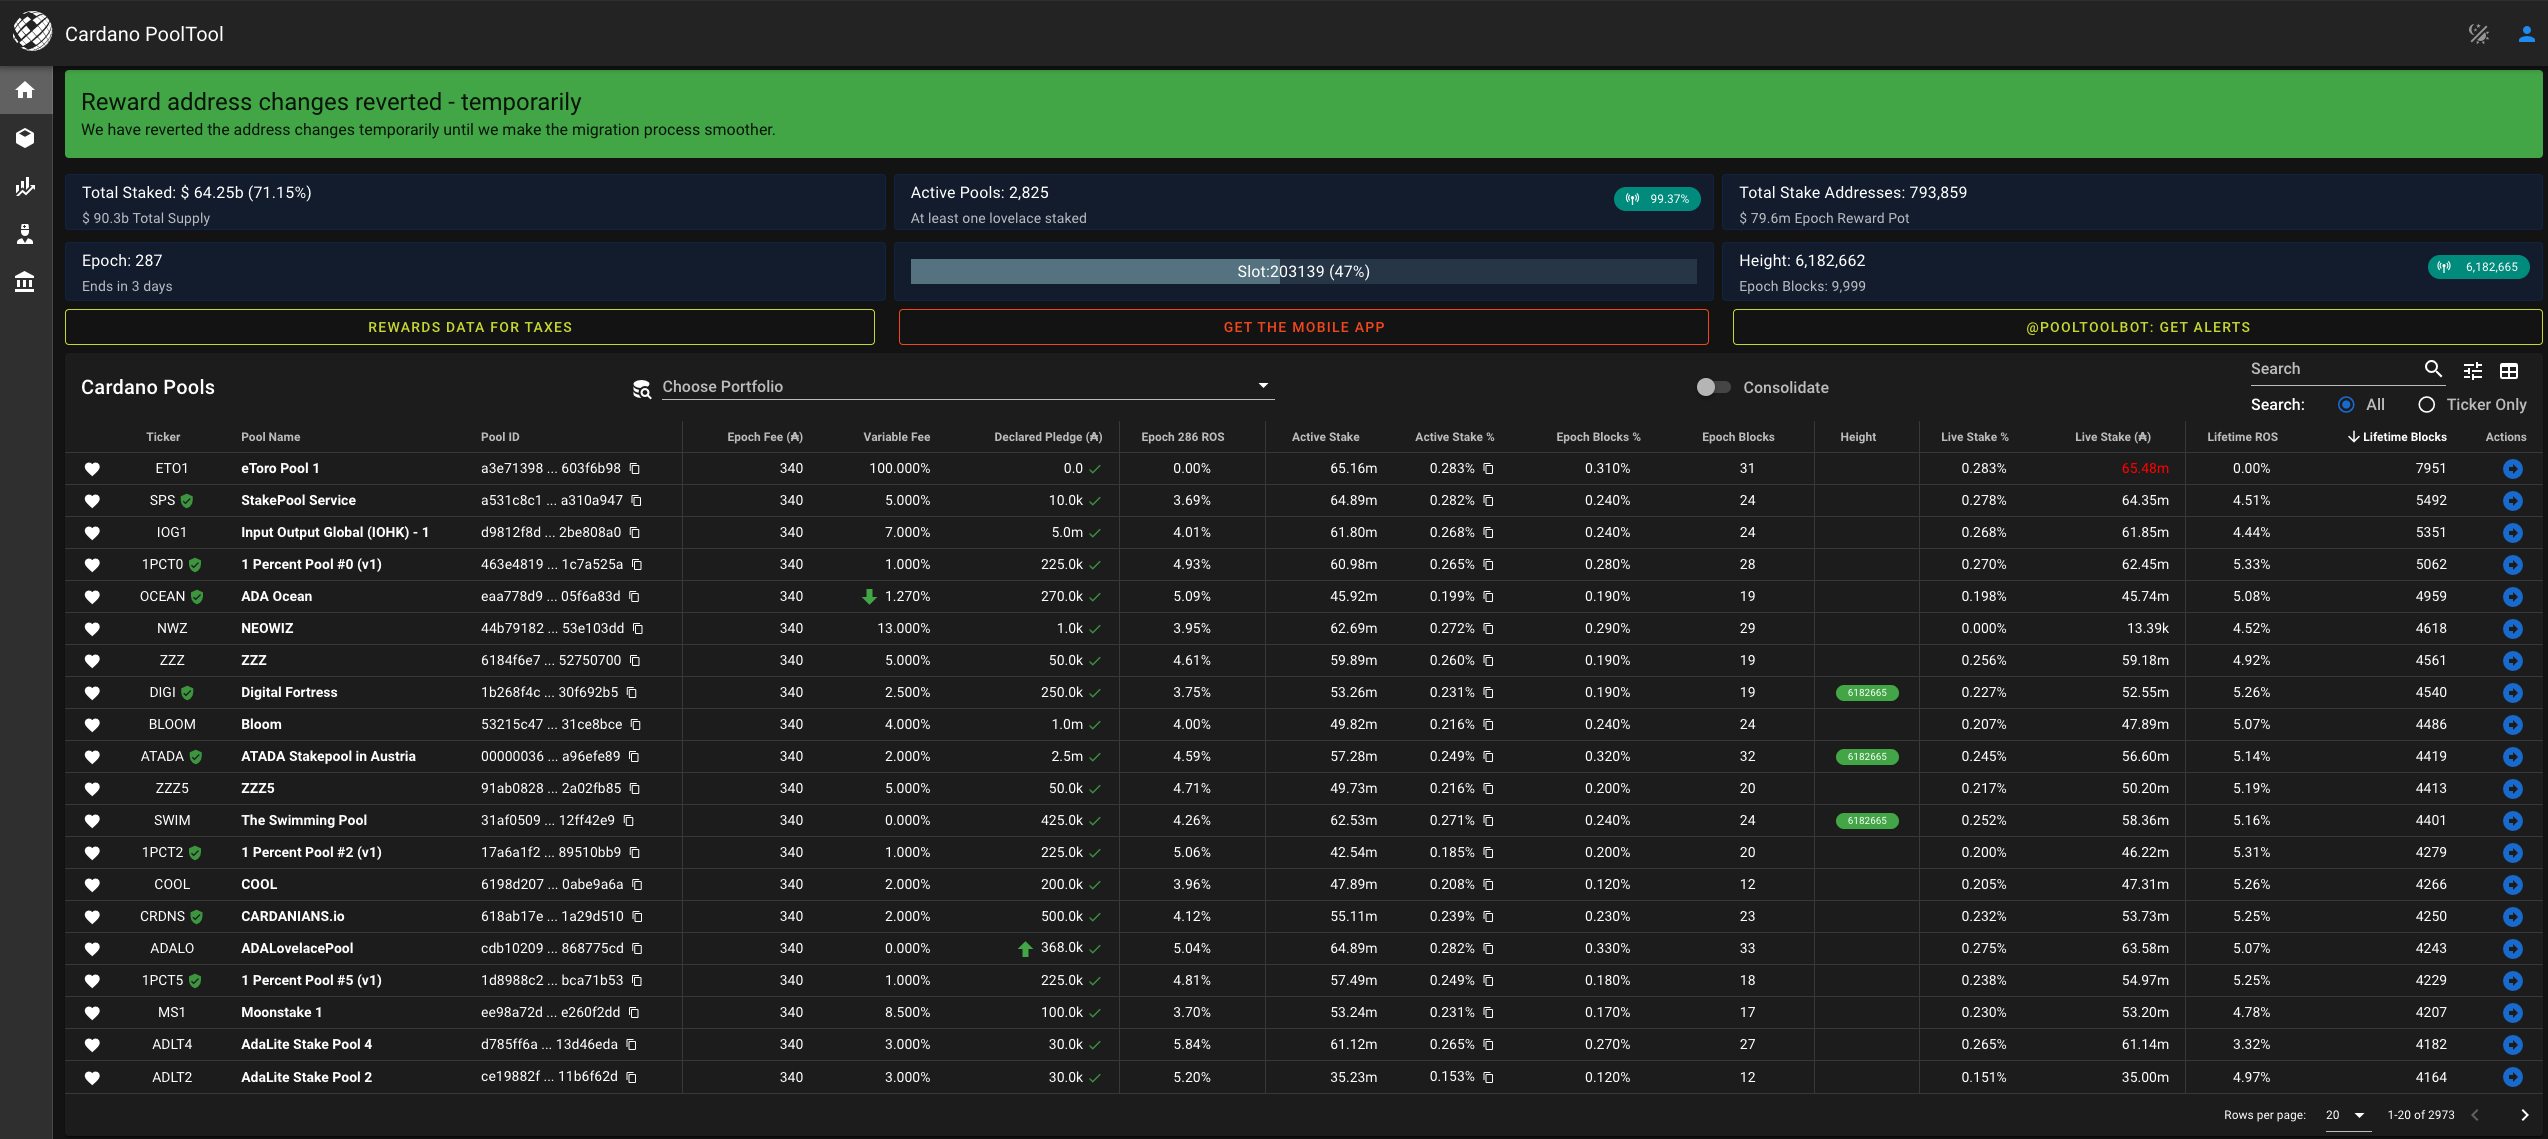Image resolution: width=2548 pixels, height=1139 pixels.
Task: Click REWARDS DATA FOR TAXES button
Action: 469,327
